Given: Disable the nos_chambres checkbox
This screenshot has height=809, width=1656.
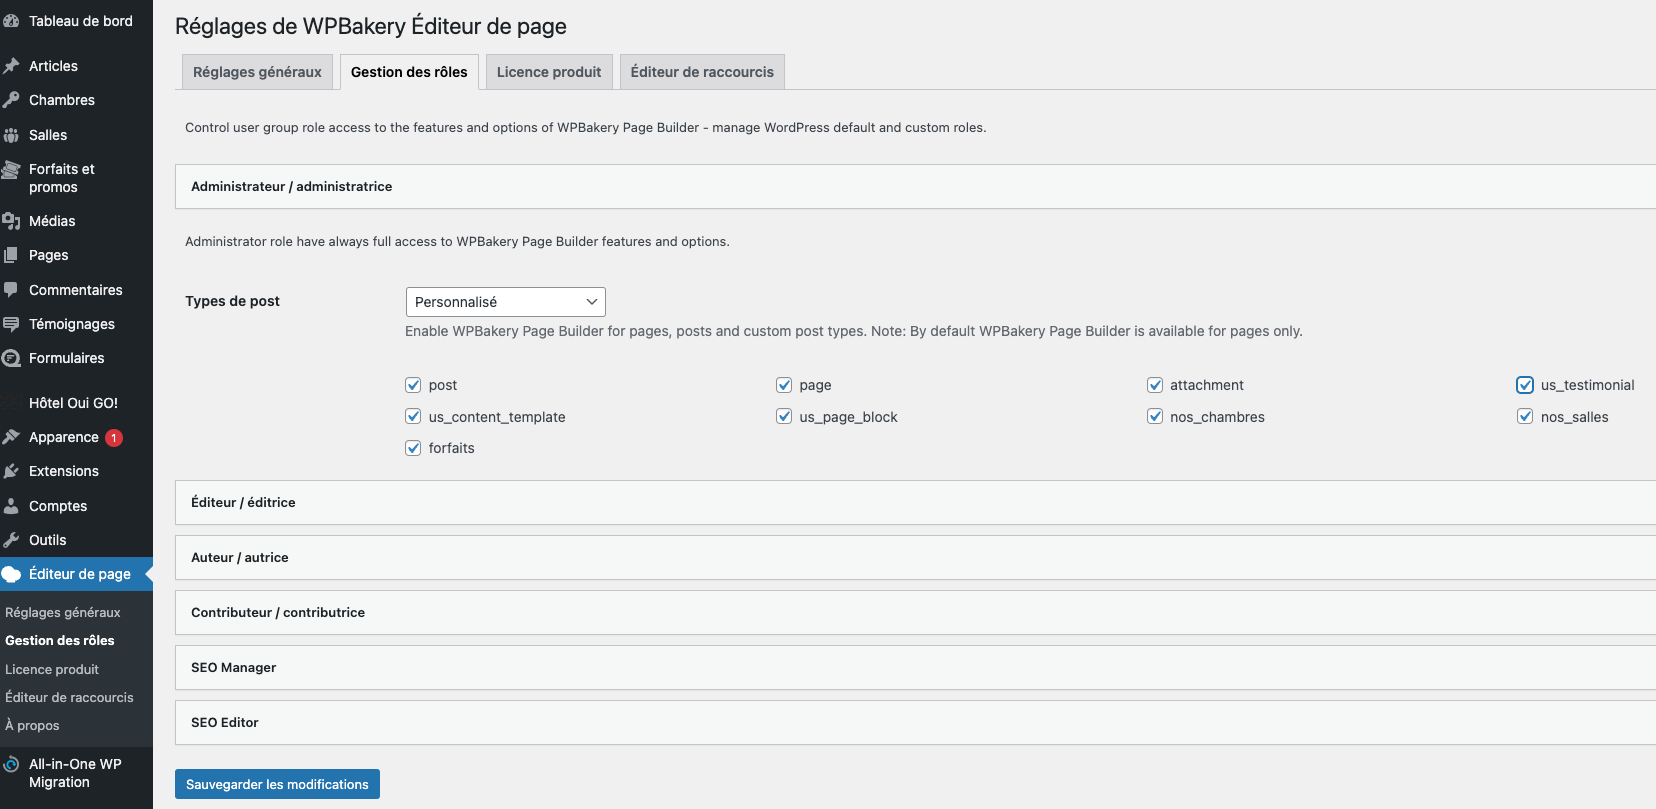Looking at the screenshot, I should [x=1155, y=417].
